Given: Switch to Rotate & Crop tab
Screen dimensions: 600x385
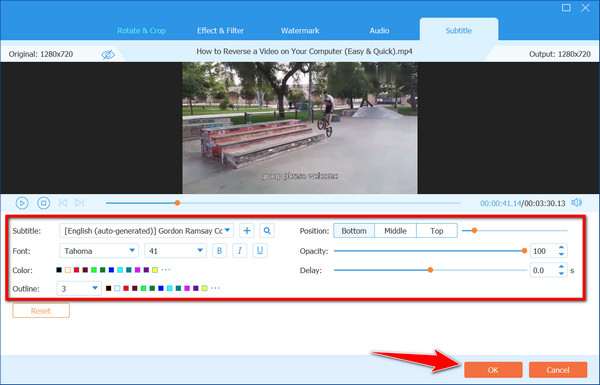Looking at the screenshot, I should 141,31.
